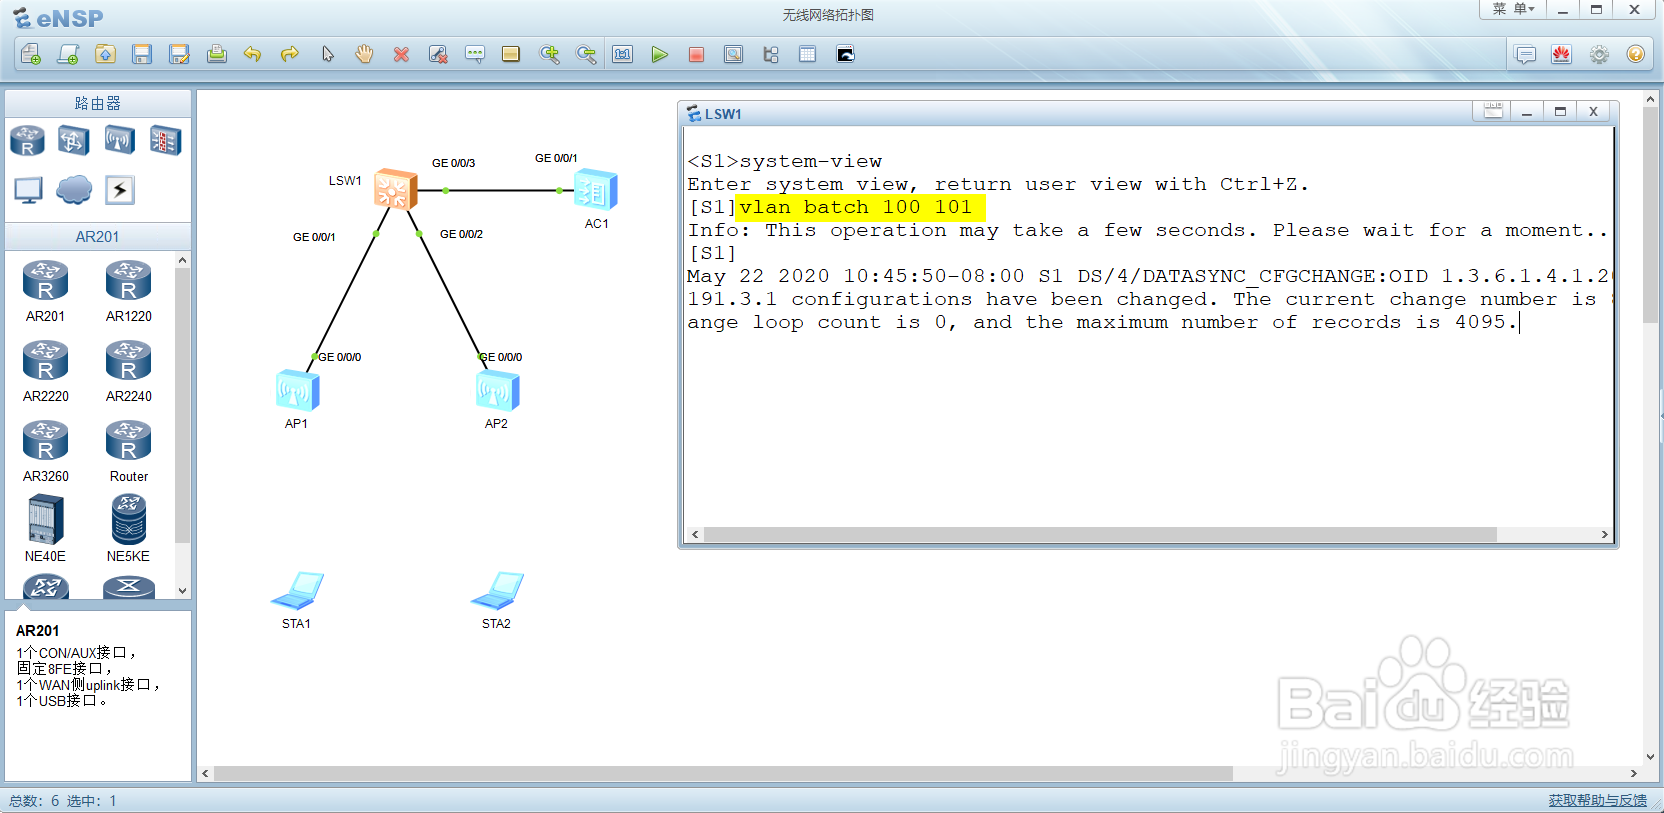Click the AR201 section header
The width and height of the screenshot is (1664, 813).
(97, 236)
